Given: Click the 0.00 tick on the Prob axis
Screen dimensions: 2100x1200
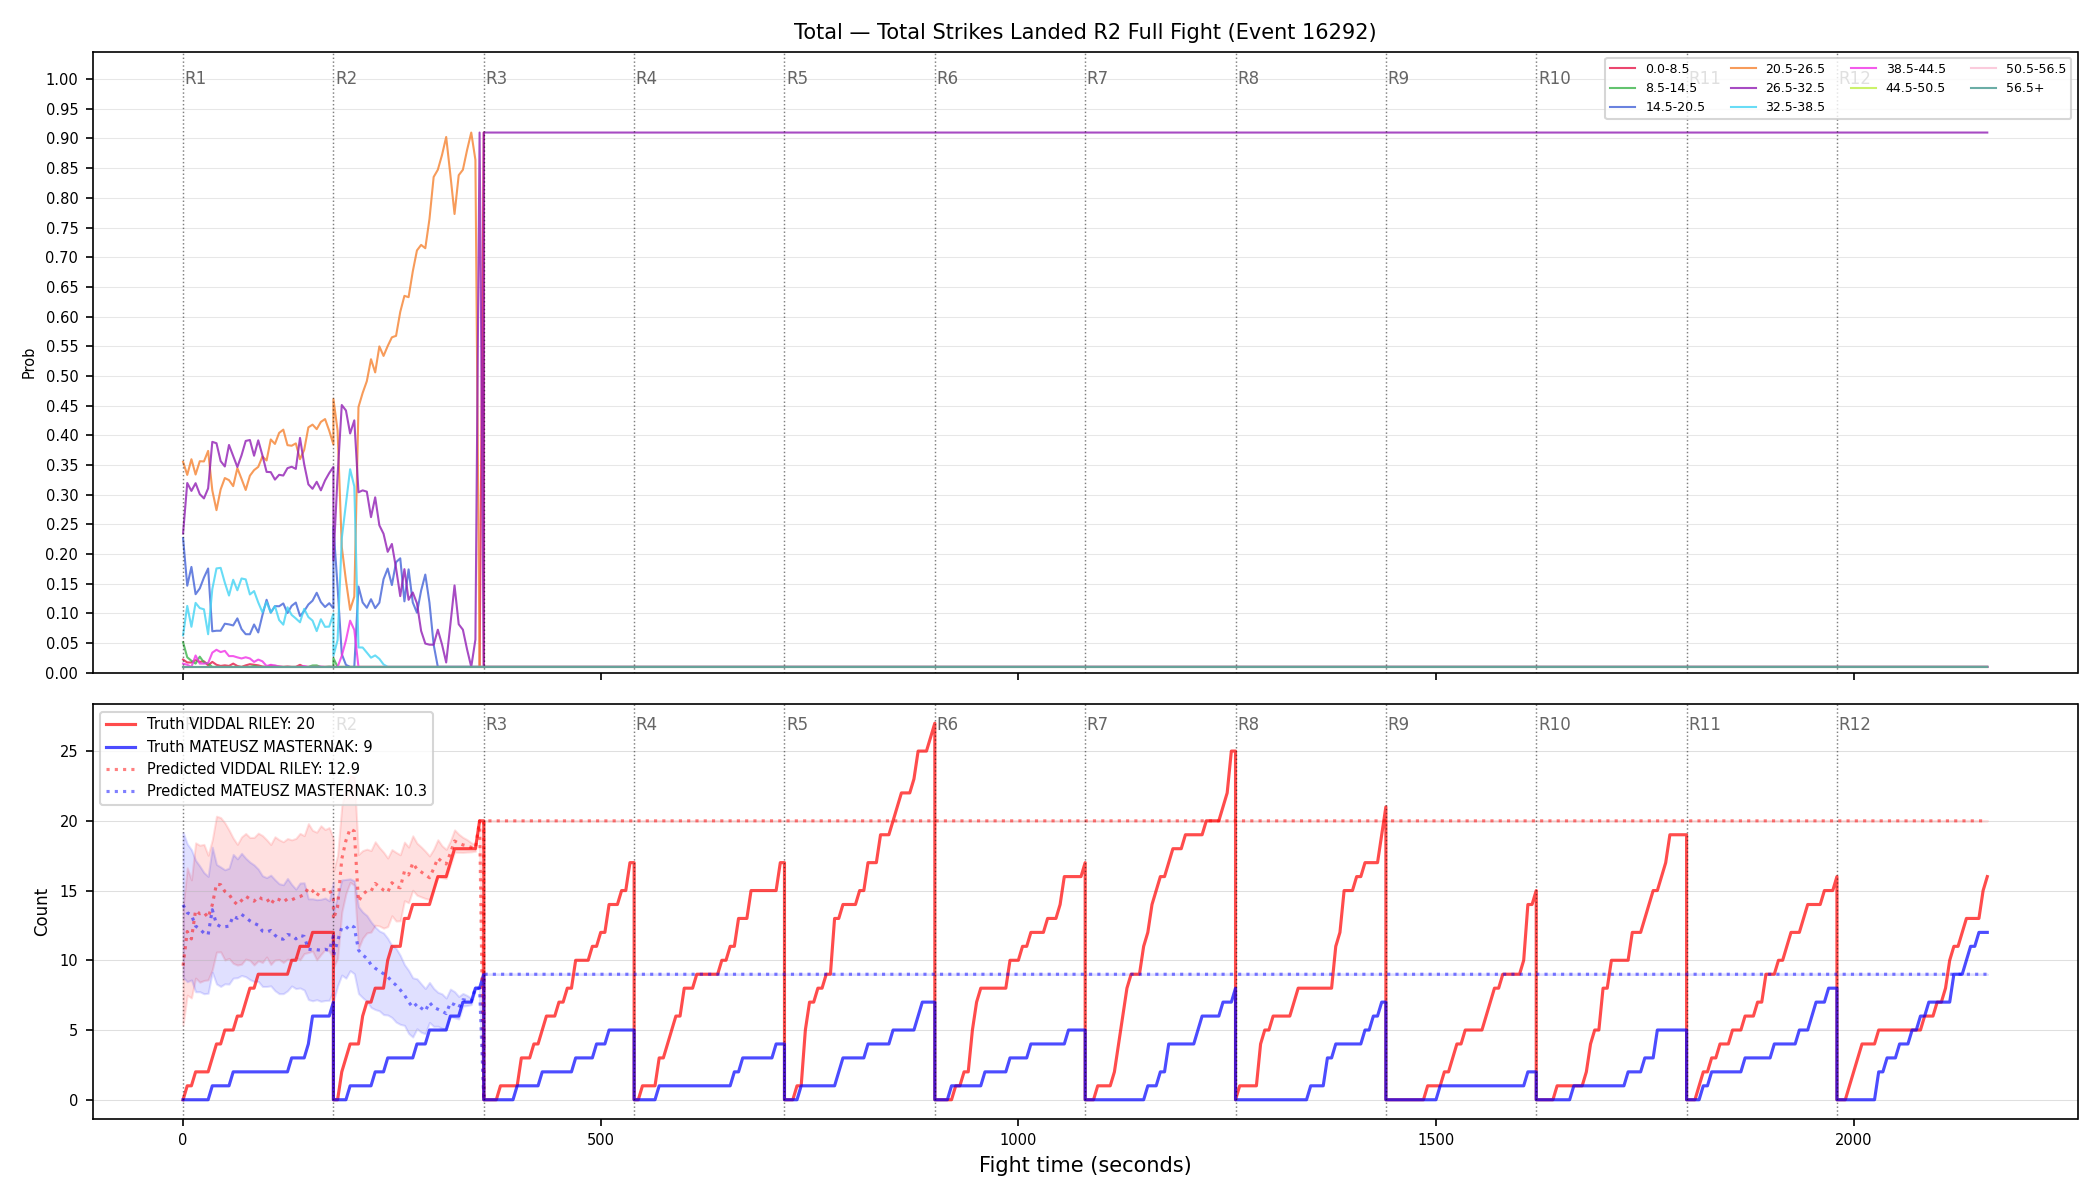Looking at the screenshot, I should (x=62, y=673).
